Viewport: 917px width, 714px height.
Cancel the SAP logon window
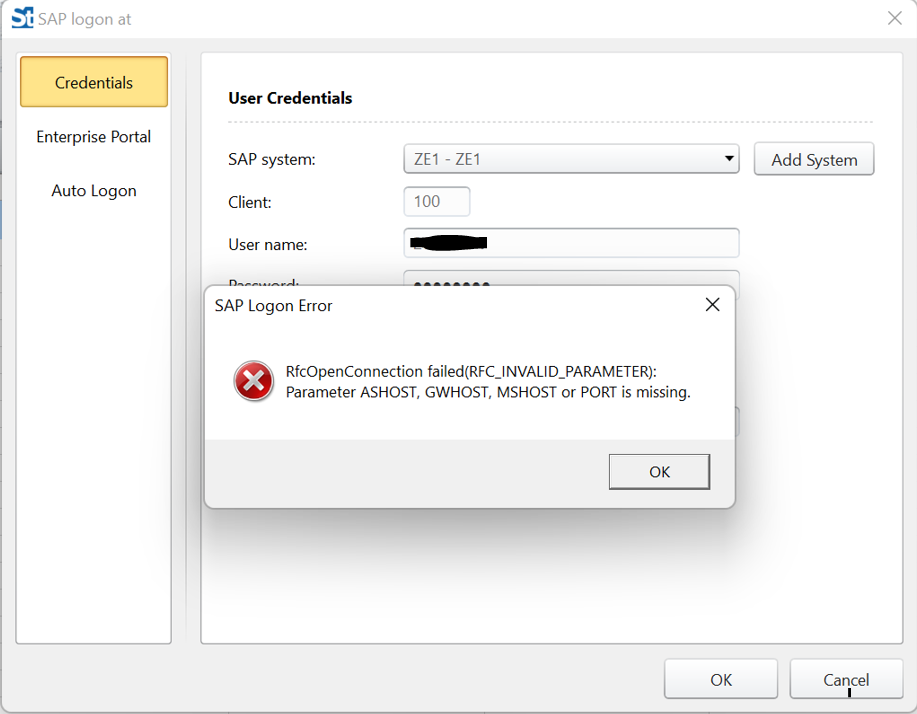tap(846, 680)
